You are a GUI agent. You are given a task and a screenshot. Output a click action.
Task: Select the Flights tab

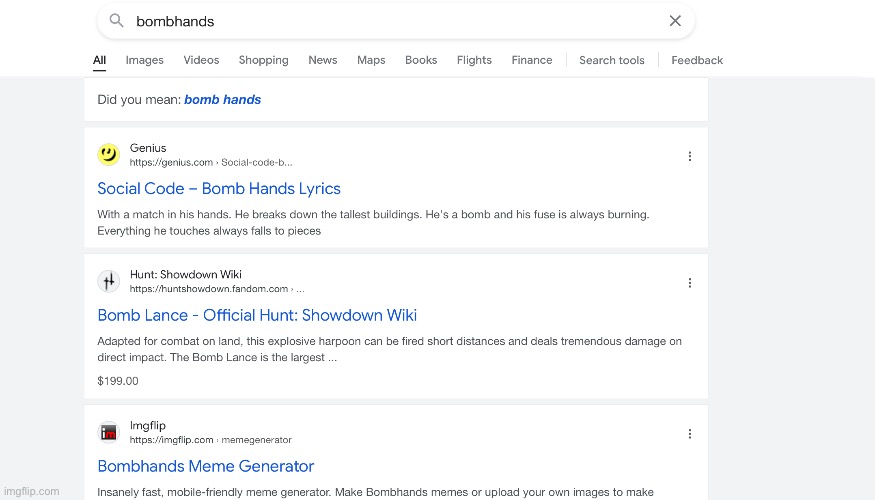coord(474,60)
